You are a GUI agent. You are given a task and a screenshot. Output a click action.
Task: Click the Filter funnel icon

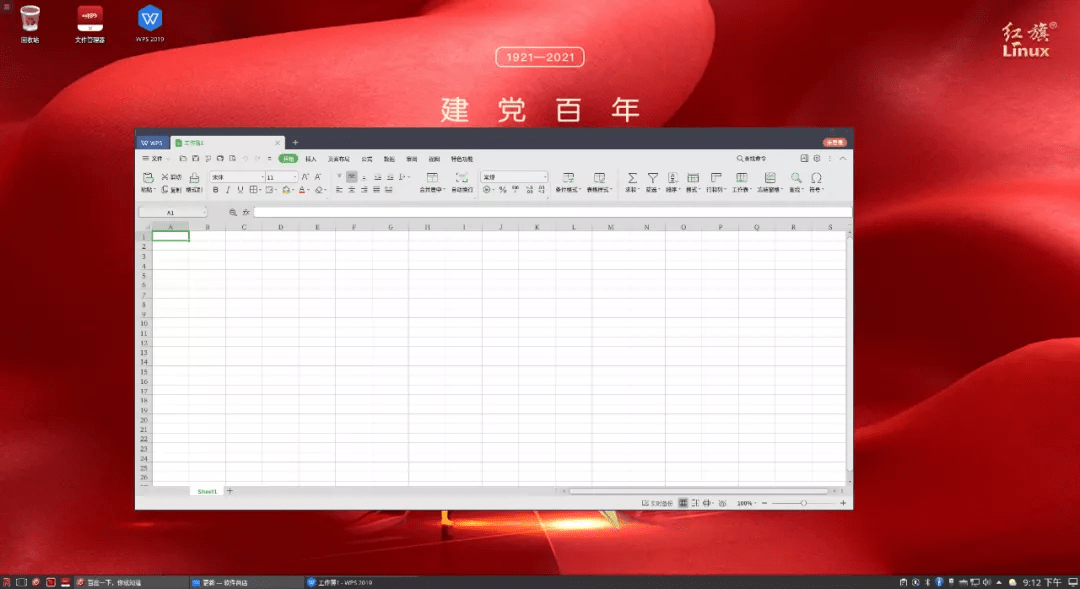coord(652,178)
